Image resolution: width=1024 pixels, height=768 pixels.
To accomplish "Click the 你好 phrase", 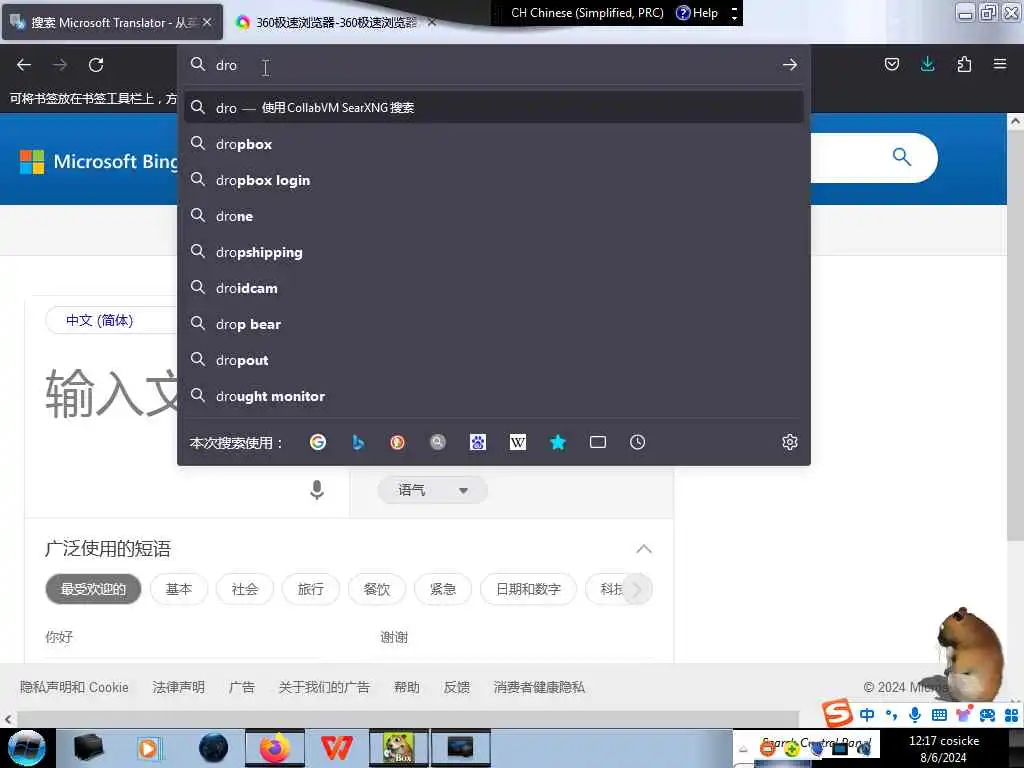I will click(x=59, y=637).
